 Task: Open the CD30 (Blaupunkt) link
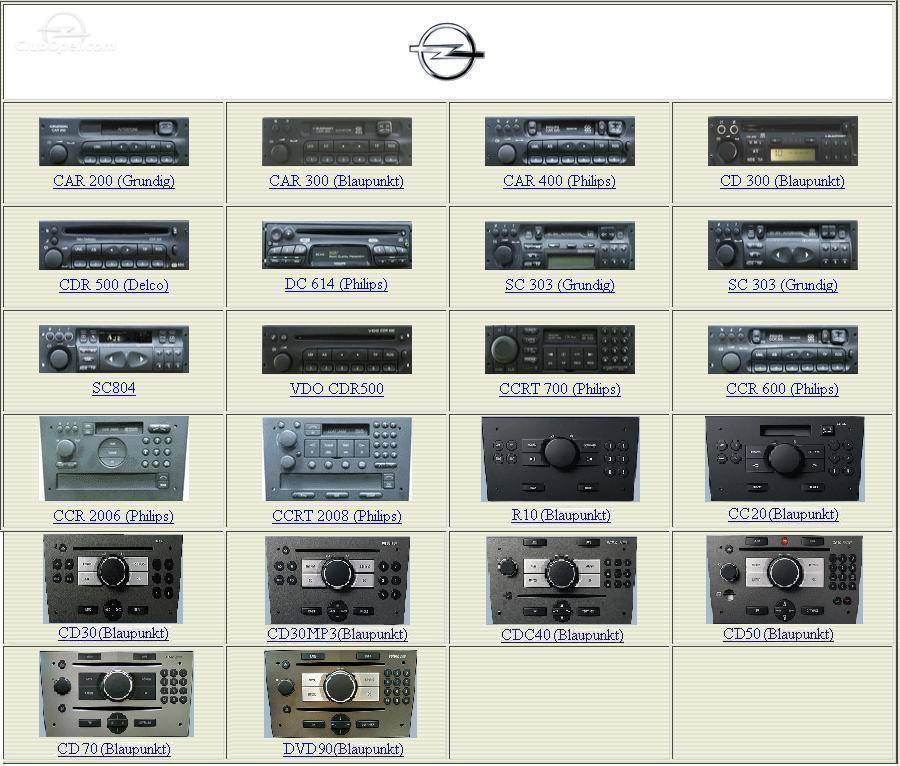(114, 633)
